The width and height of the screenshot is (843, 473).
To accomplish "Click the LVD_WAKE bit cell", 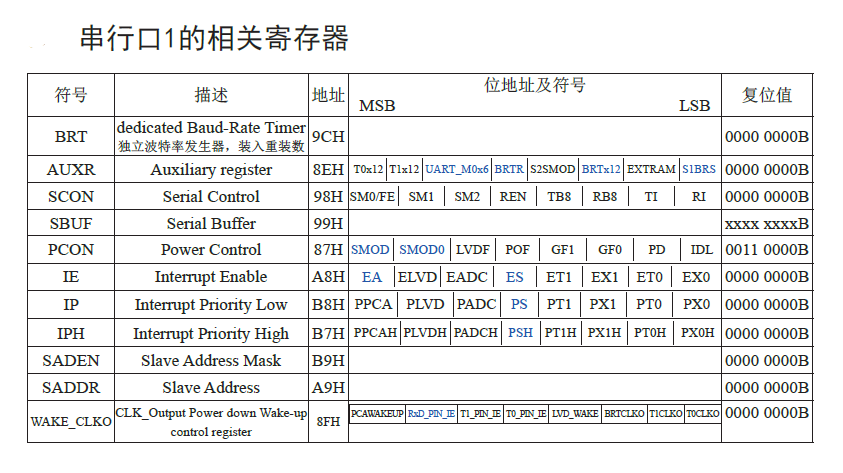I will [x=575, y=414].
